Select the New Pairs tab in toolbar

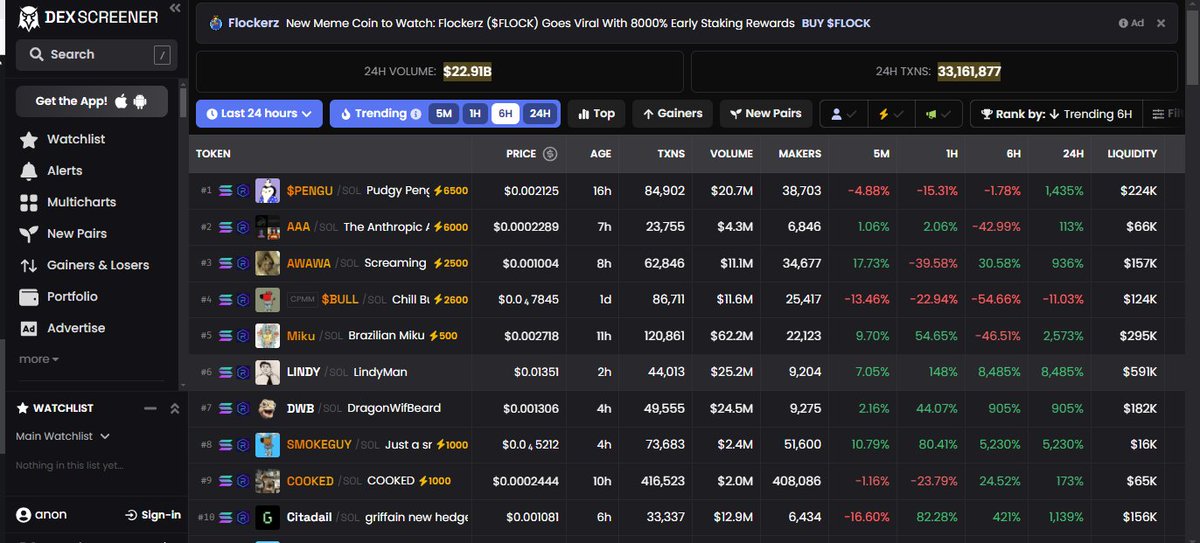click(x=765, y=114)
